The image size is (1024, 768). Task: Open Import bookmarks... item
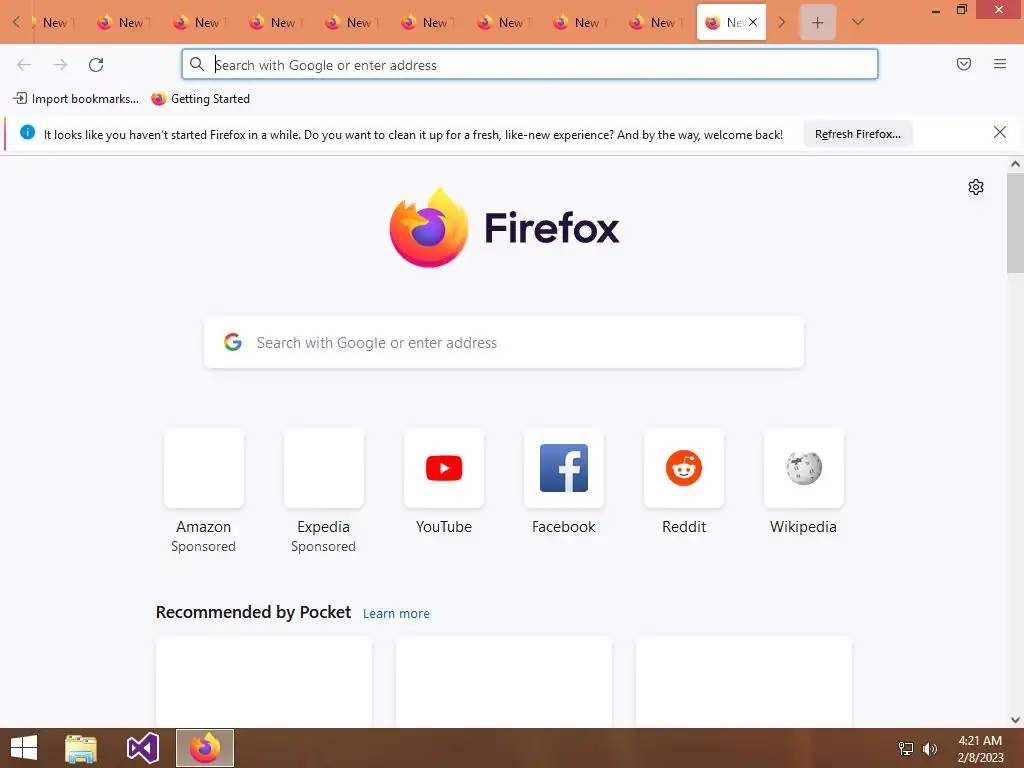pyautogui.click(x=76, y=99)
